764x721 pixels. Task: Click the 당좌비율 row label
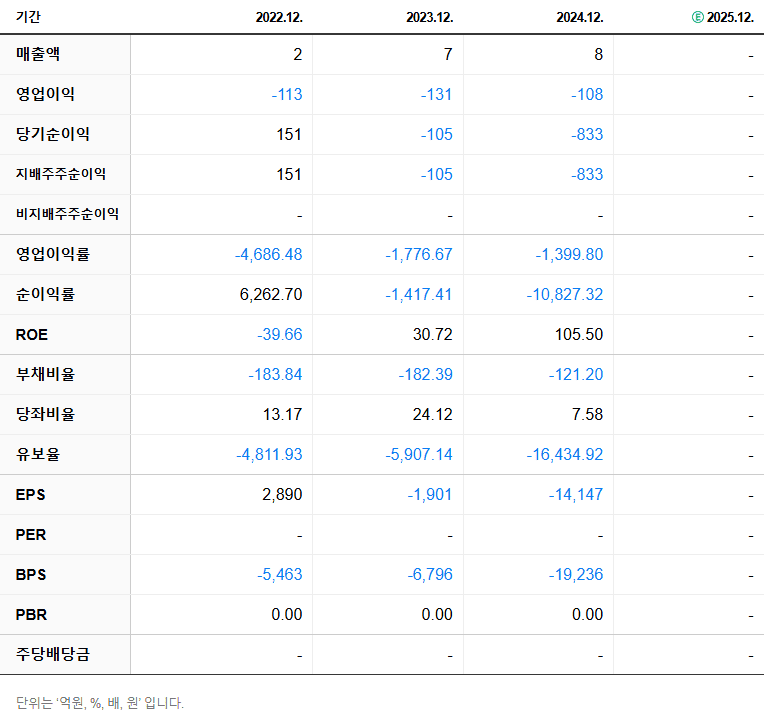pyautogui.click(x=45, y=414)
